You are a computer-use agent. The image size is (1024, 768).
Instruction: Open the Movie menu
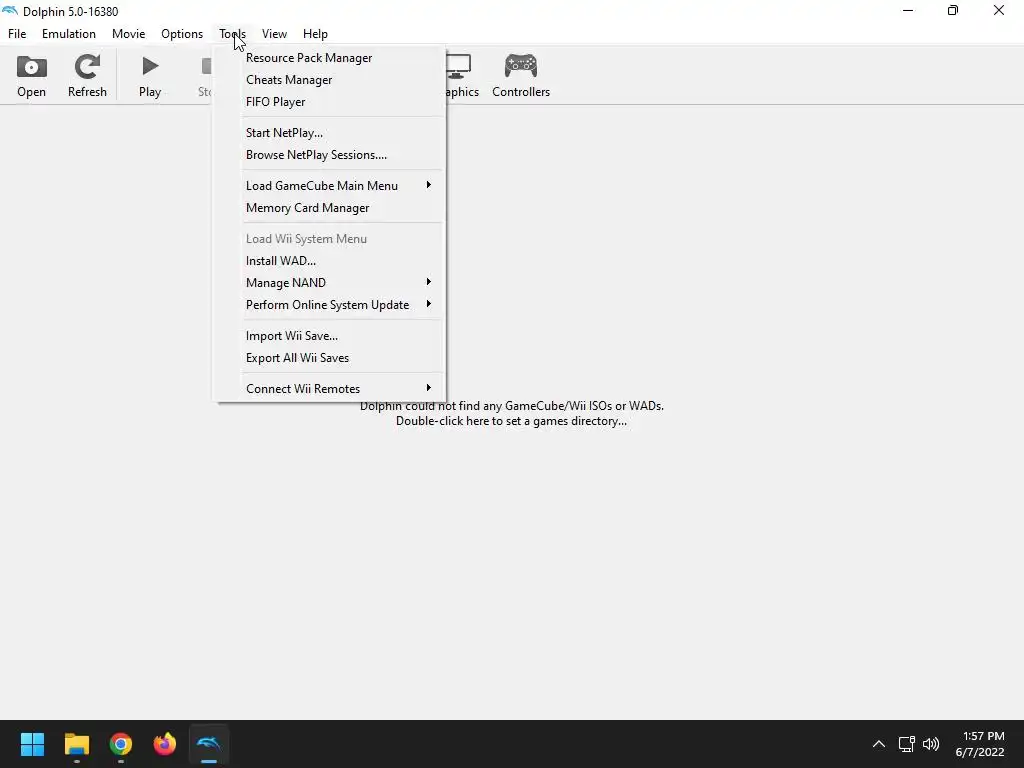[129, 34]
